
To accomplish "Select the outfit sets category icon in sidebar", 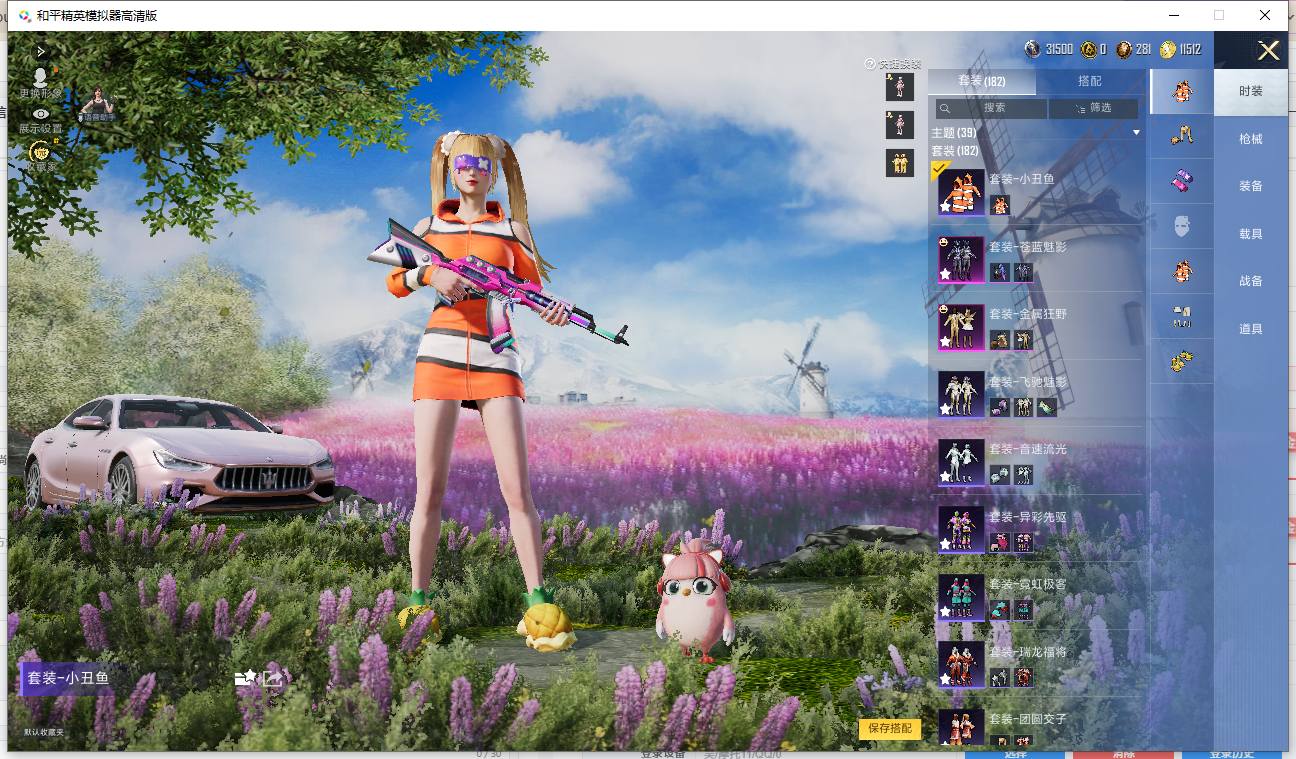I will (1182, 91).
